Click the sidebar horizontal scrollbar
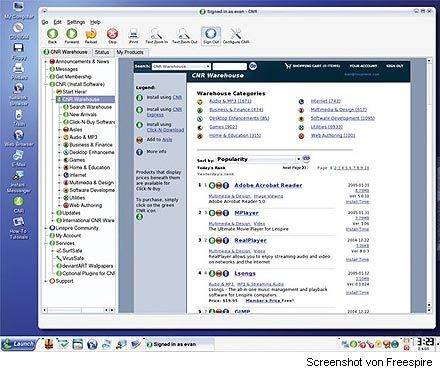The height and width of the screenshot is (370, 440). 78,310
